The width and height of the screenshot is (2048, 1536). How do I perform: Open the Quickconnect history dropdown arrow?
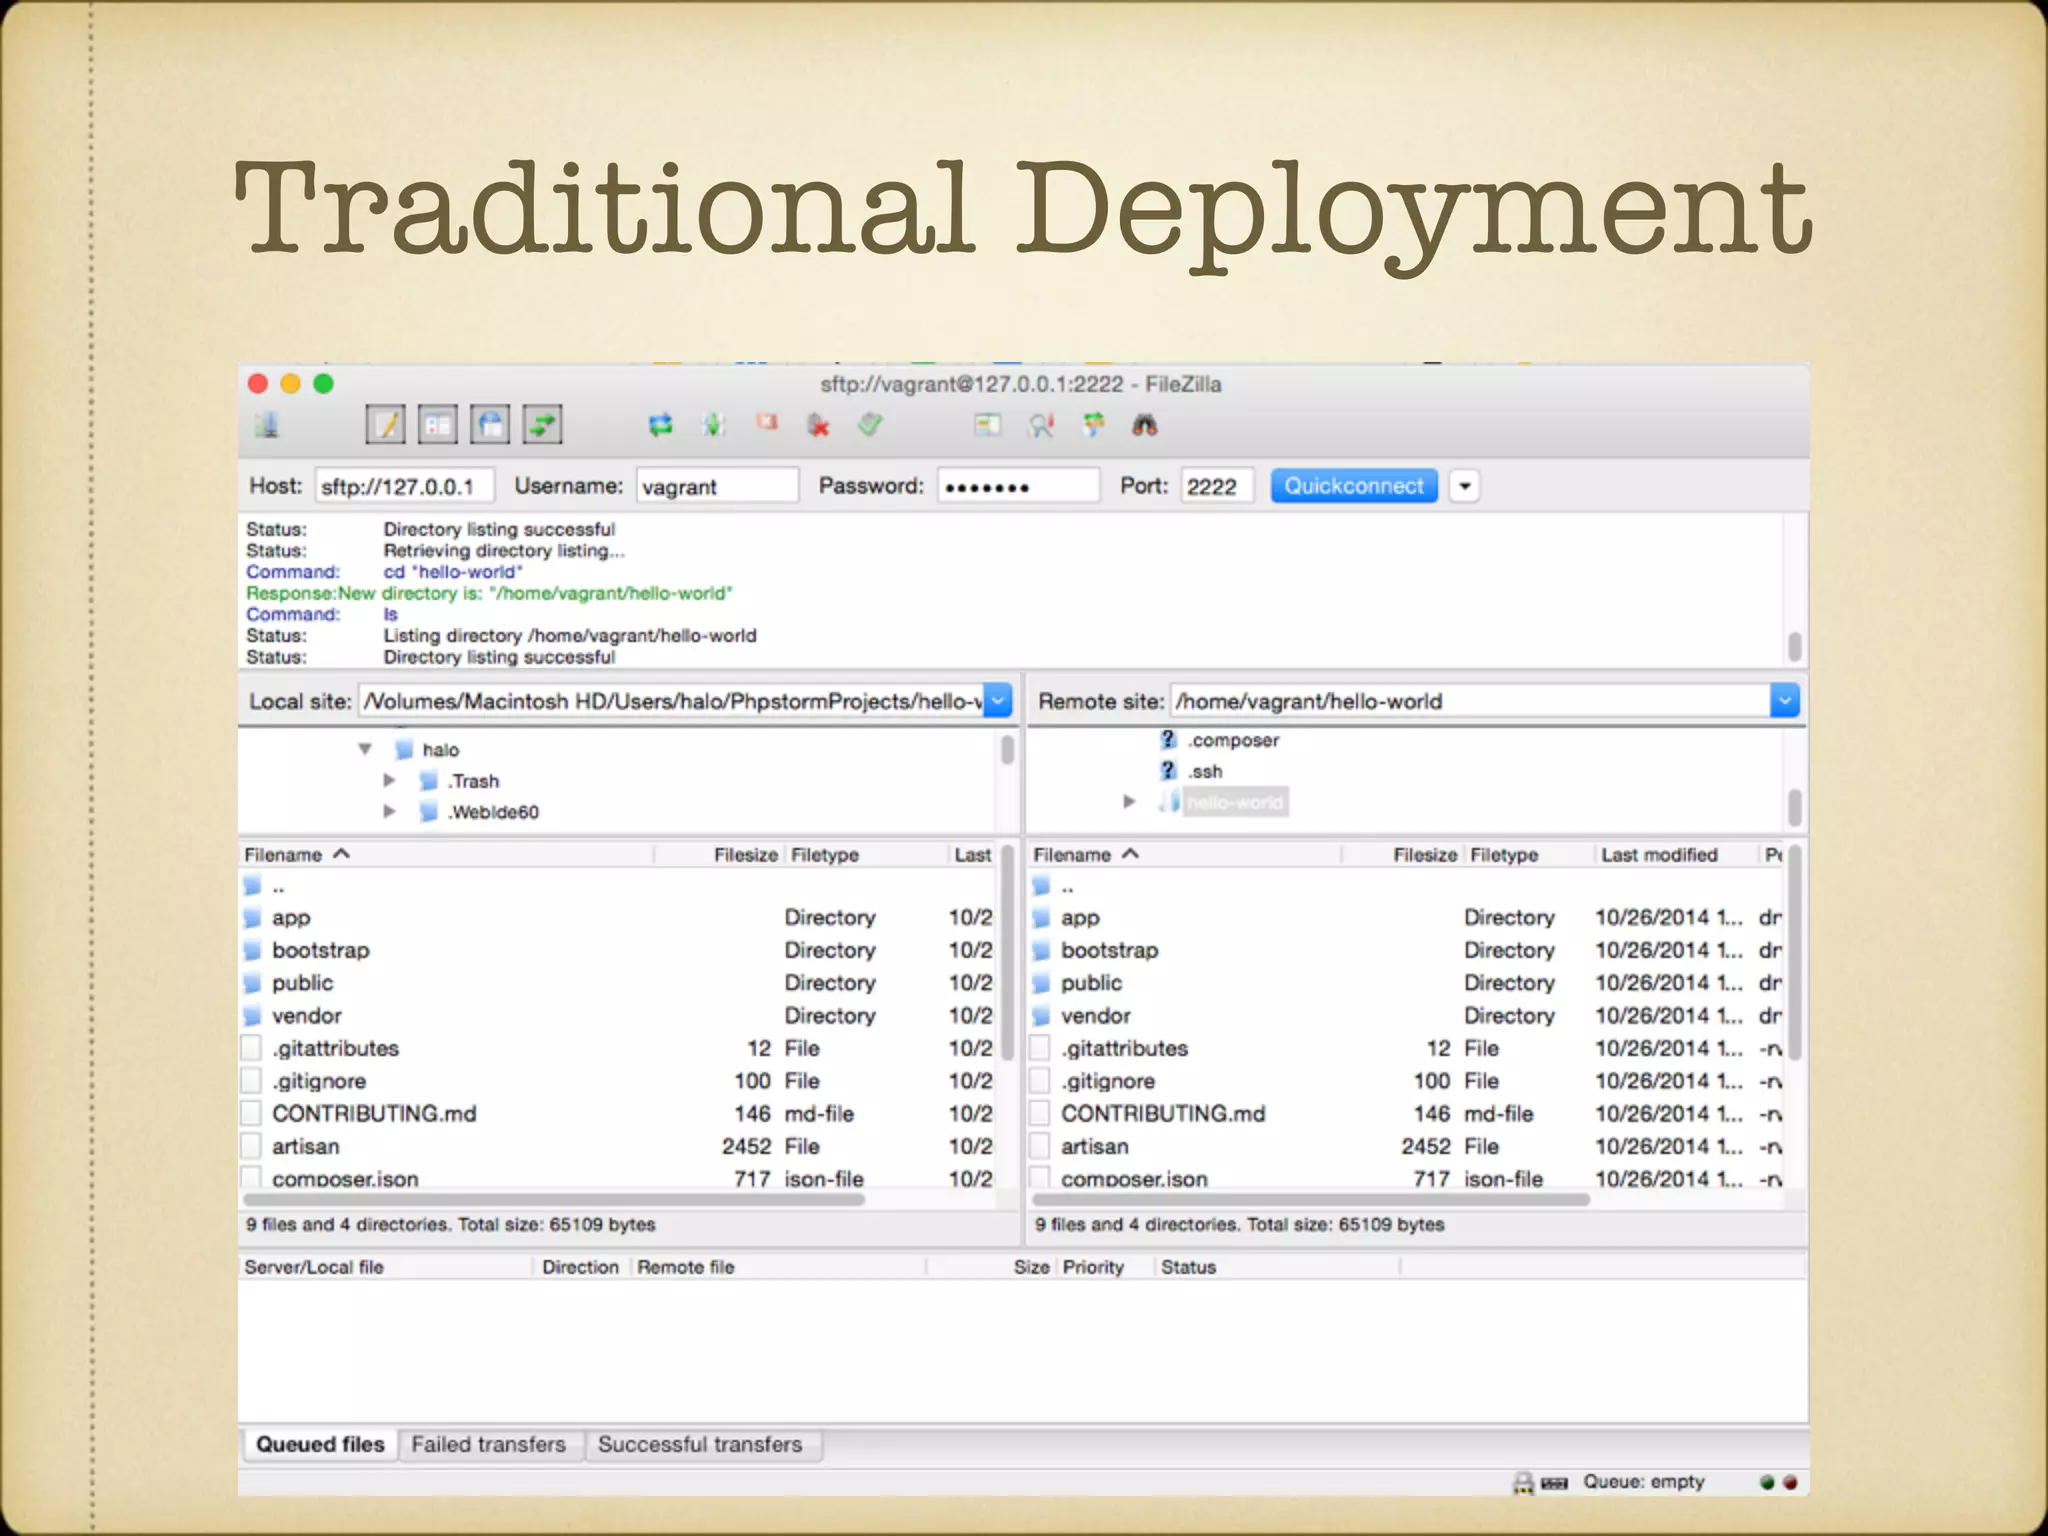(1465, 486)
